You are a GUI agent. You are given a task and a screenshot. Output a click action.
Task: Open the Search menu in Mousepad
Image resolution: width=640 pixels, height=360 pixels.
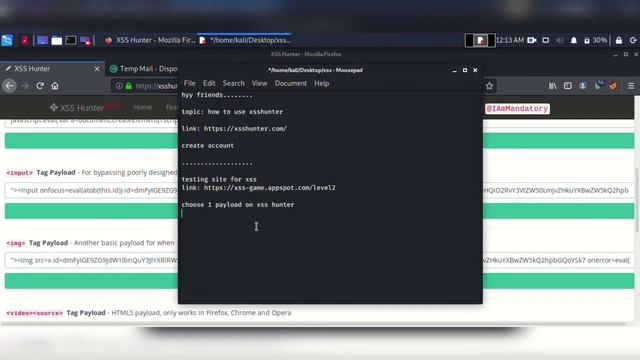(x=233, y=83)
